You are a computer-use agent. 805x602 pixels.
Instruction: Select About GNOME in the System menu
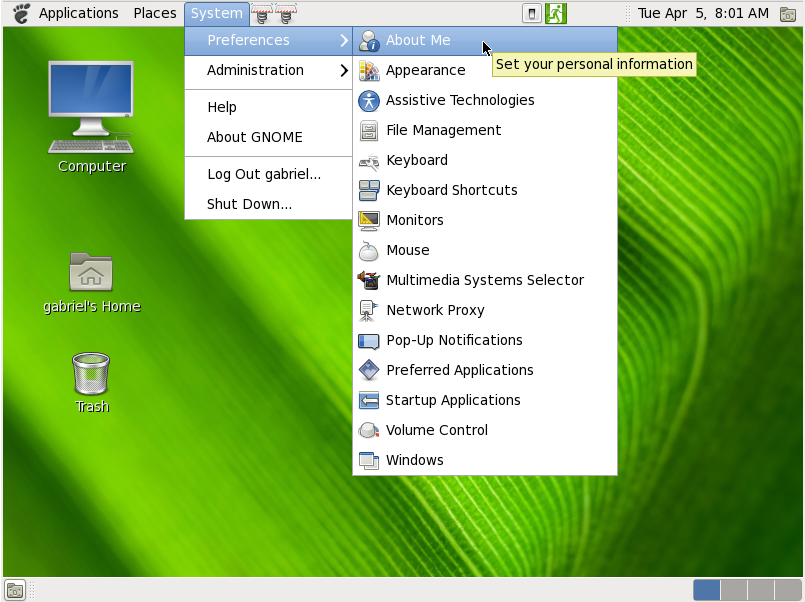[x=268, y=138]
